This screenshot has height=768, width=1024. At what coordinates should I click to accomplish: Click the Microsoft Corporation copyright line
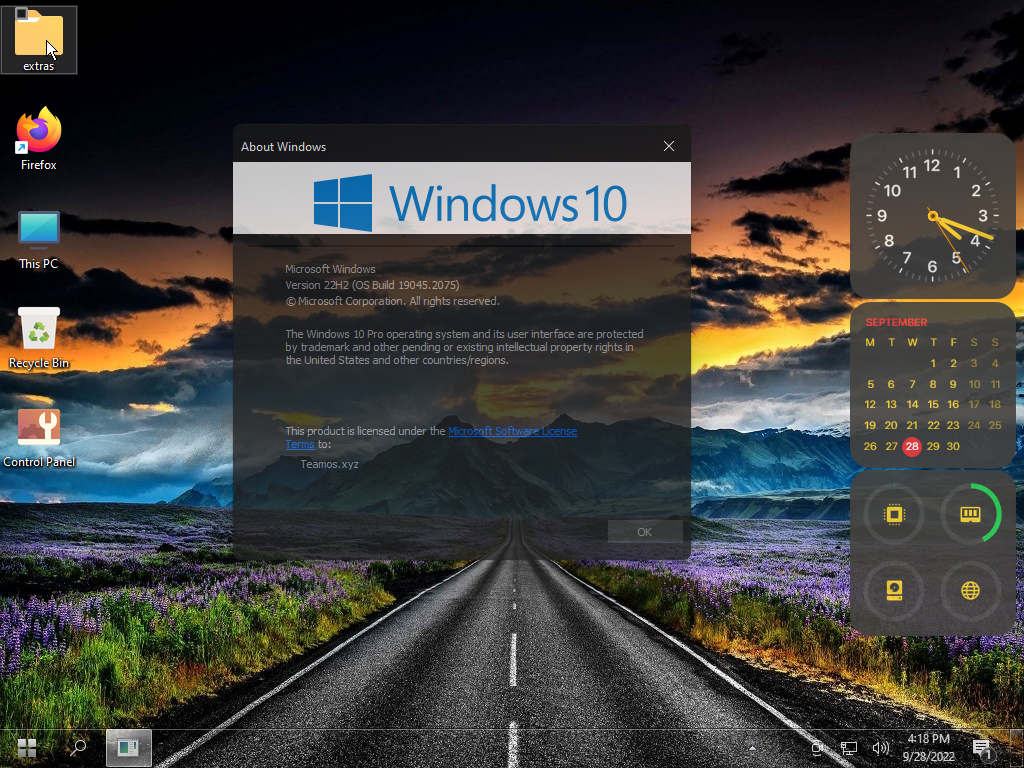click(392, 301)
